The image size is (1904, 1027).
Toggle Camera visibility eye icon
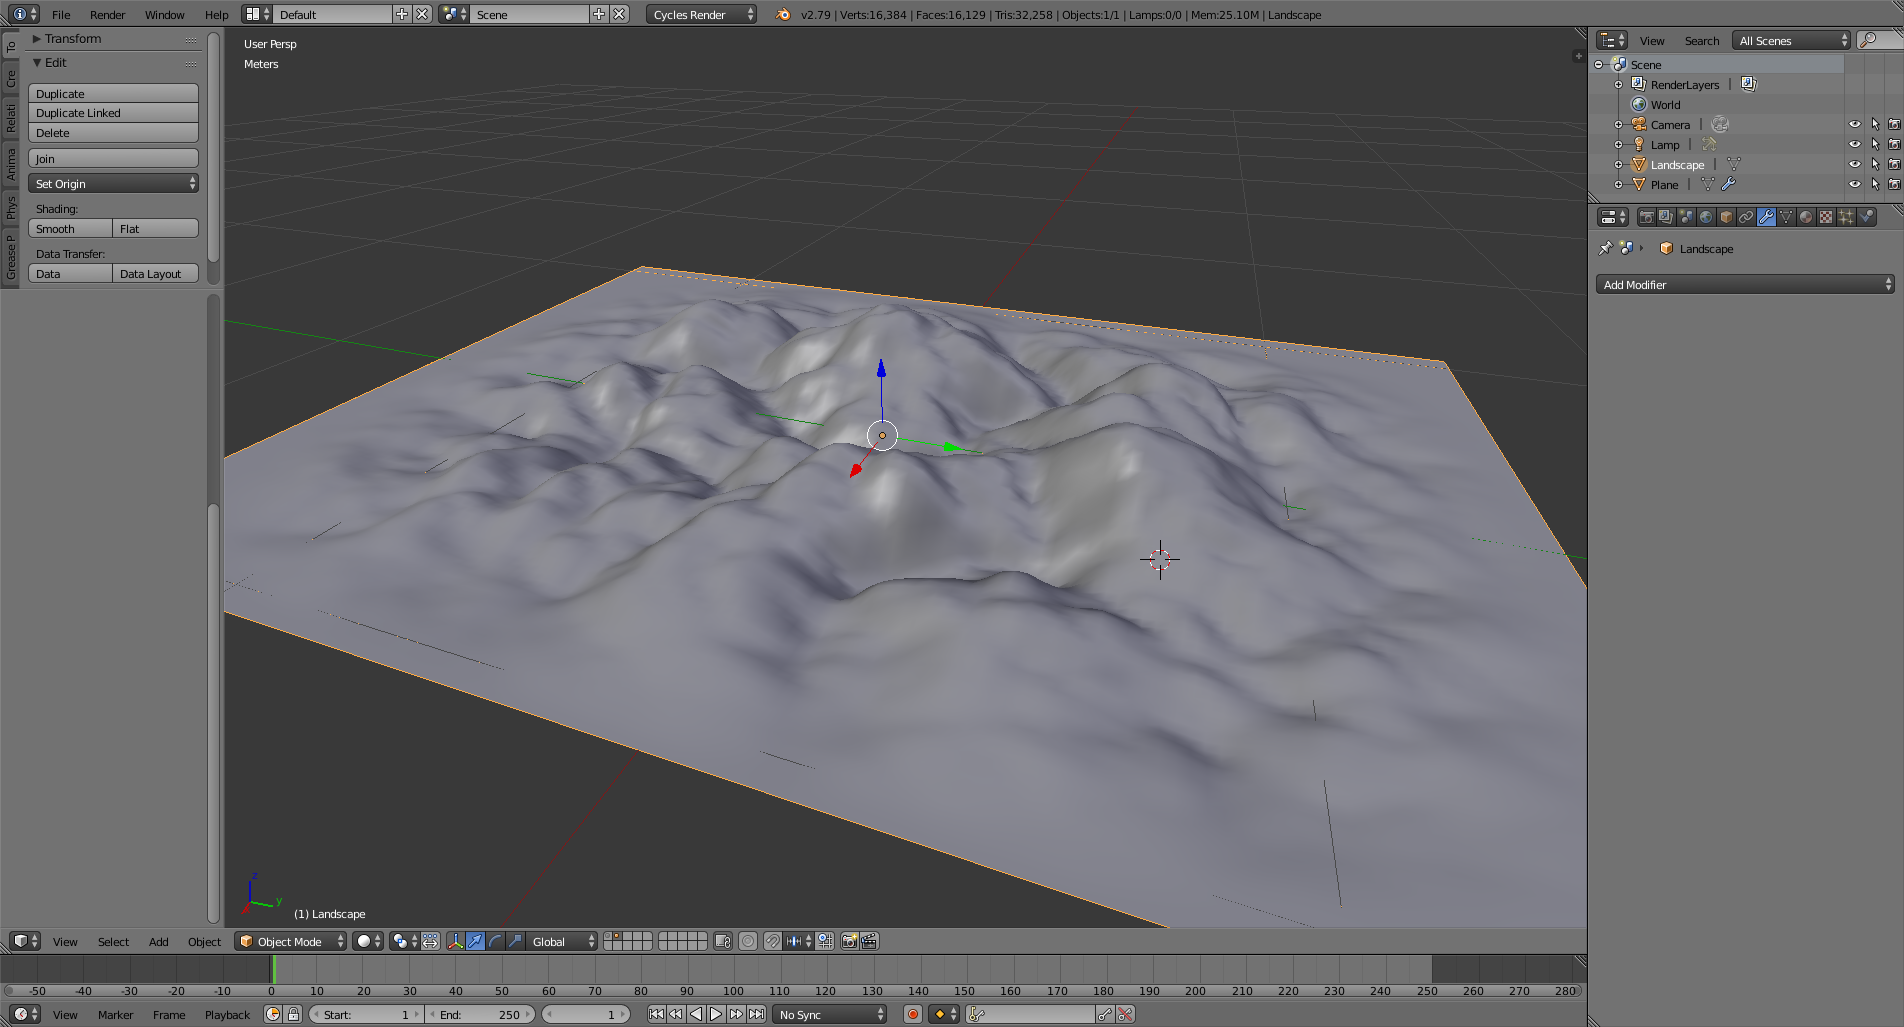point(1855,124)
